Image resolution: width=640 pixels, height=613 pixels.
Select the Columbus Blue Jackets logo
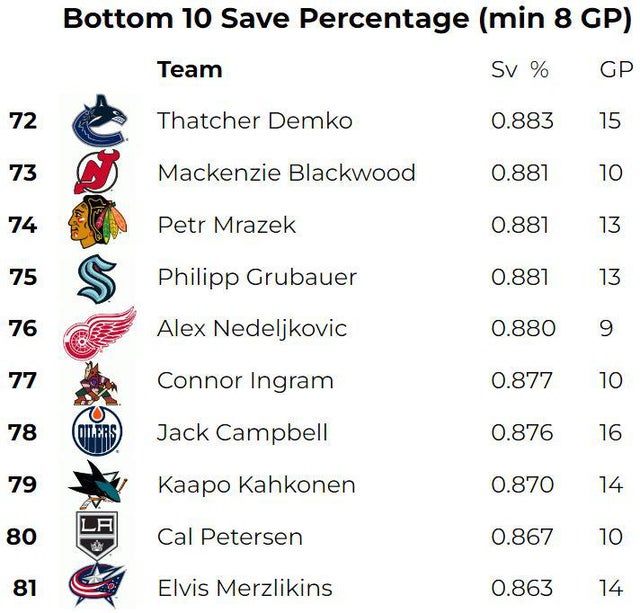click(x=98, y=587)
